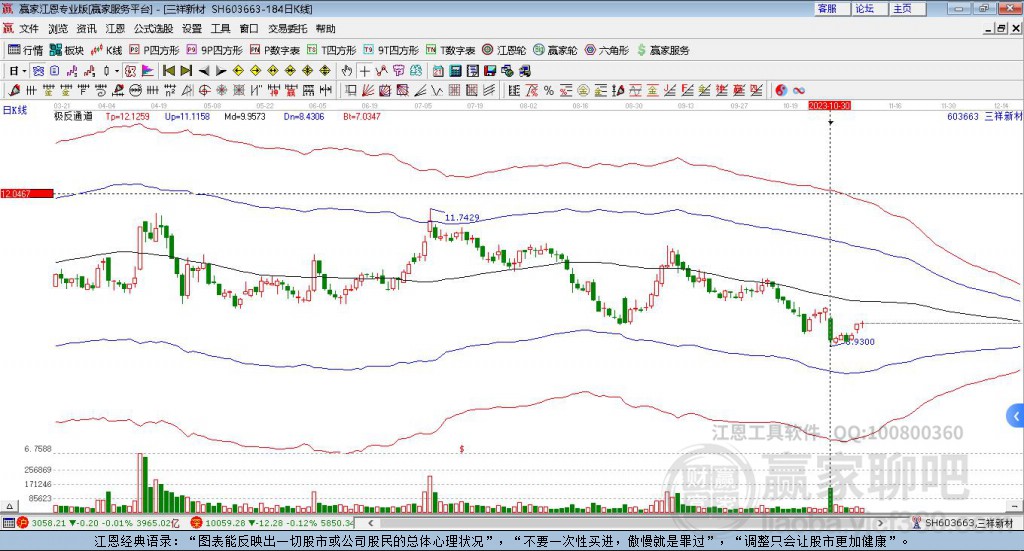Open the calendar icon in toolbar

point(438,71)
